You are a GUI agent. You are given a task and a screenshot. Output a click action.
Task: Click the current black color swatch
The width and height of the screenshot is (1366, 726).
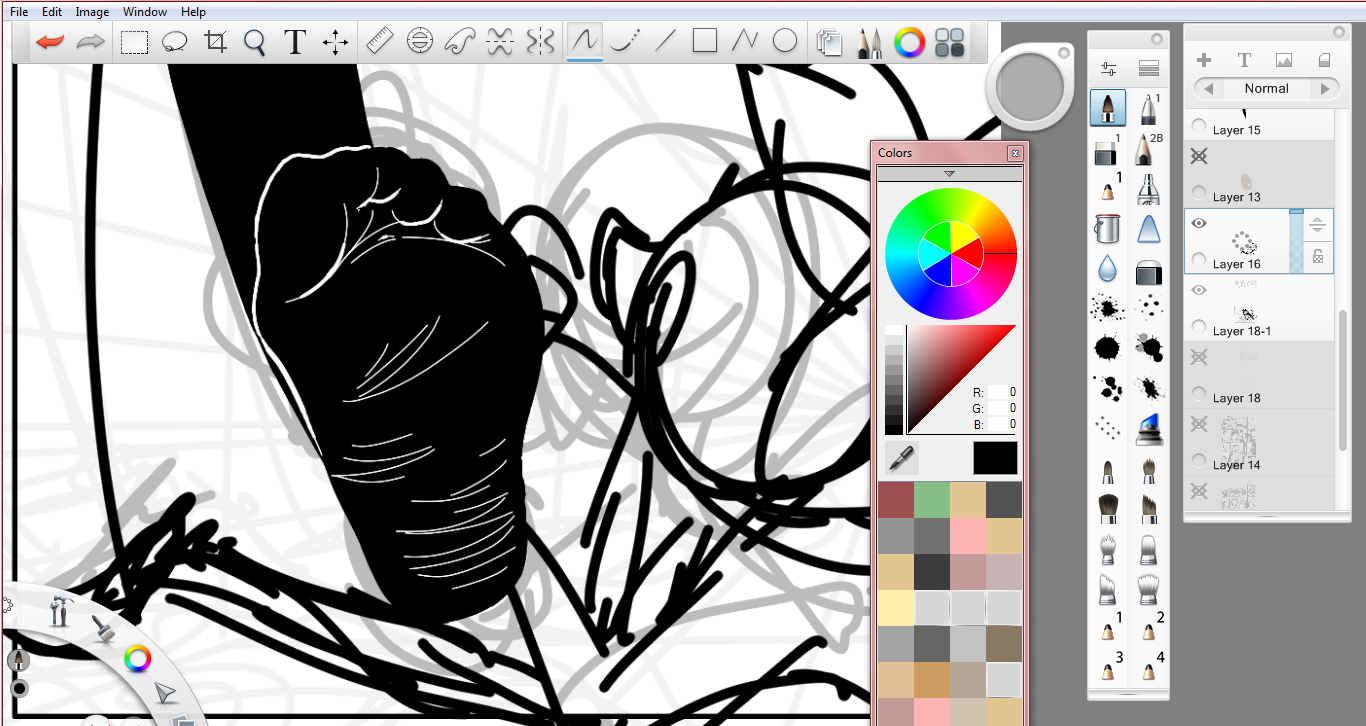(x=995, y=459)
